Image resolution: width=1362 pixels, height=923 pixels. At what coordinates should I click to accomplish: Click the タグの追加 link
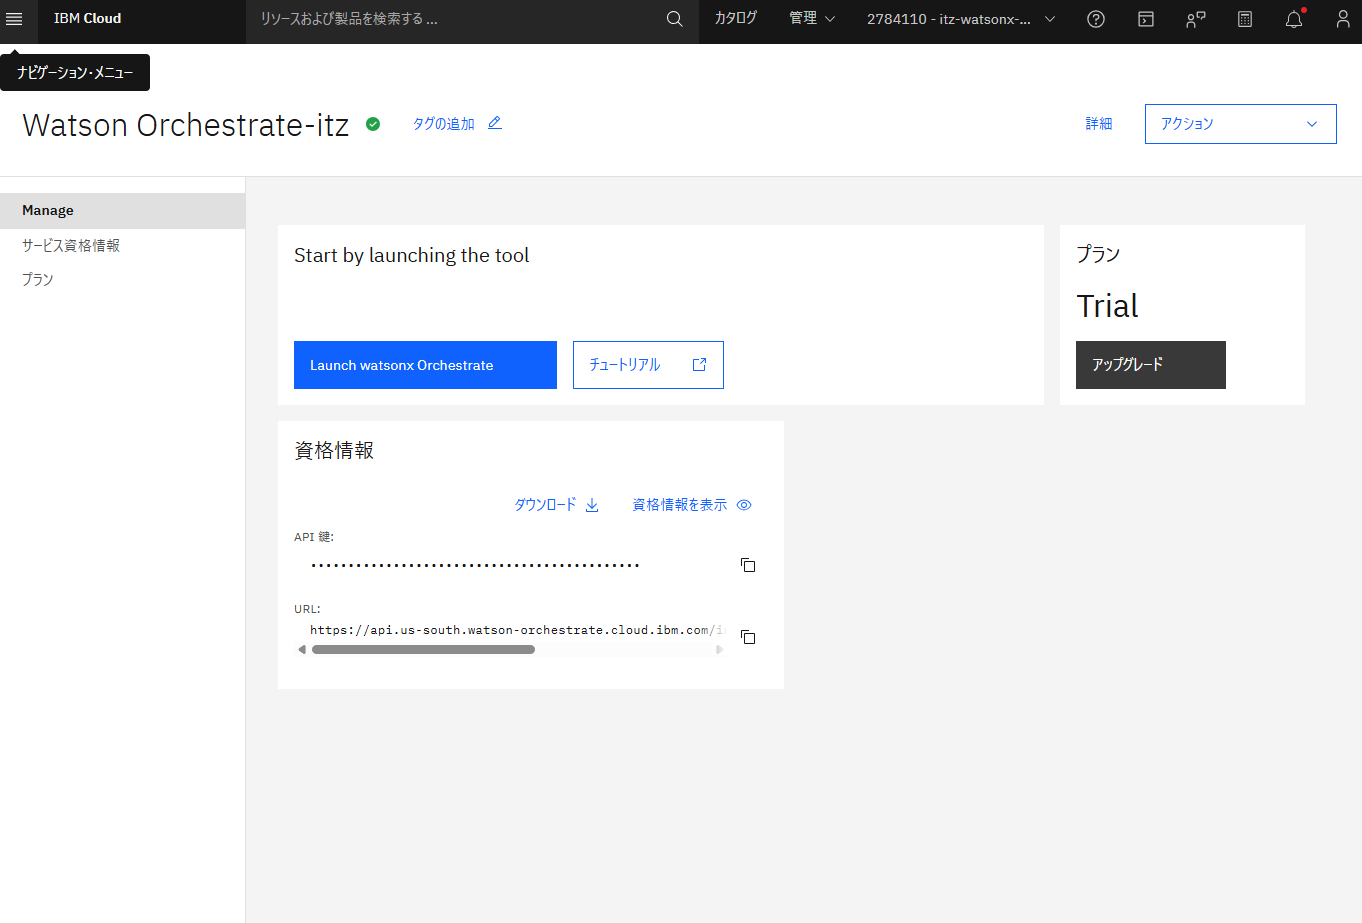pos(444,124)
